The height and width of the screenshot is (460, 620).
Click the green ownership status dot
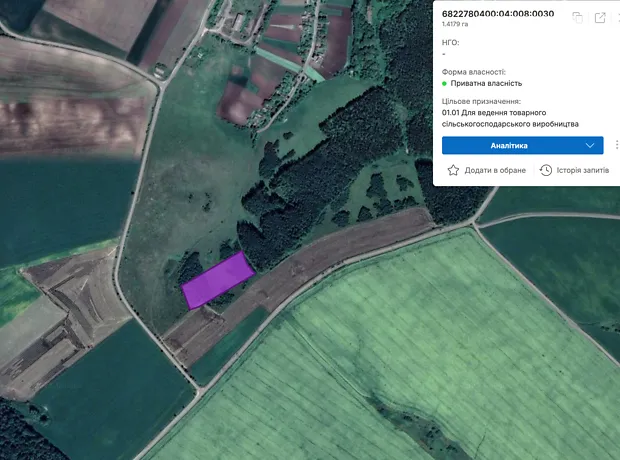(x=444, y=84)
